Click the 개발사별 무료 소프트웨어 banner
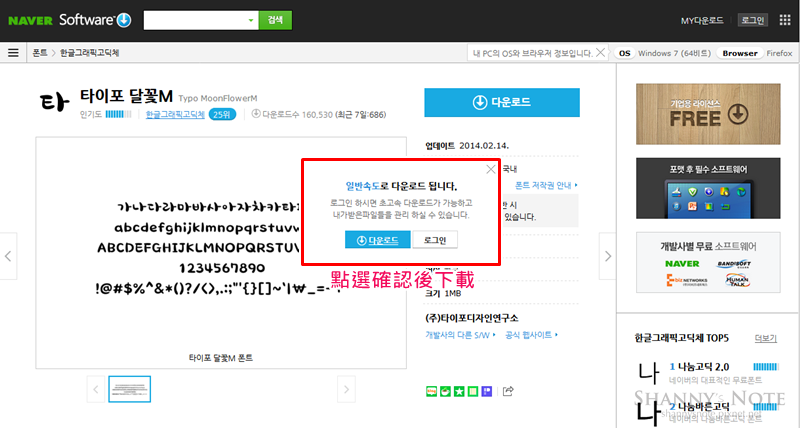 click(708, 262)
